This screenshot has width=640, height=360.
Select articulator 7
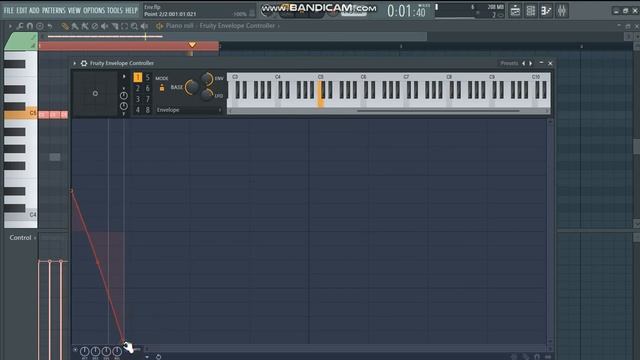coord(148,99)
